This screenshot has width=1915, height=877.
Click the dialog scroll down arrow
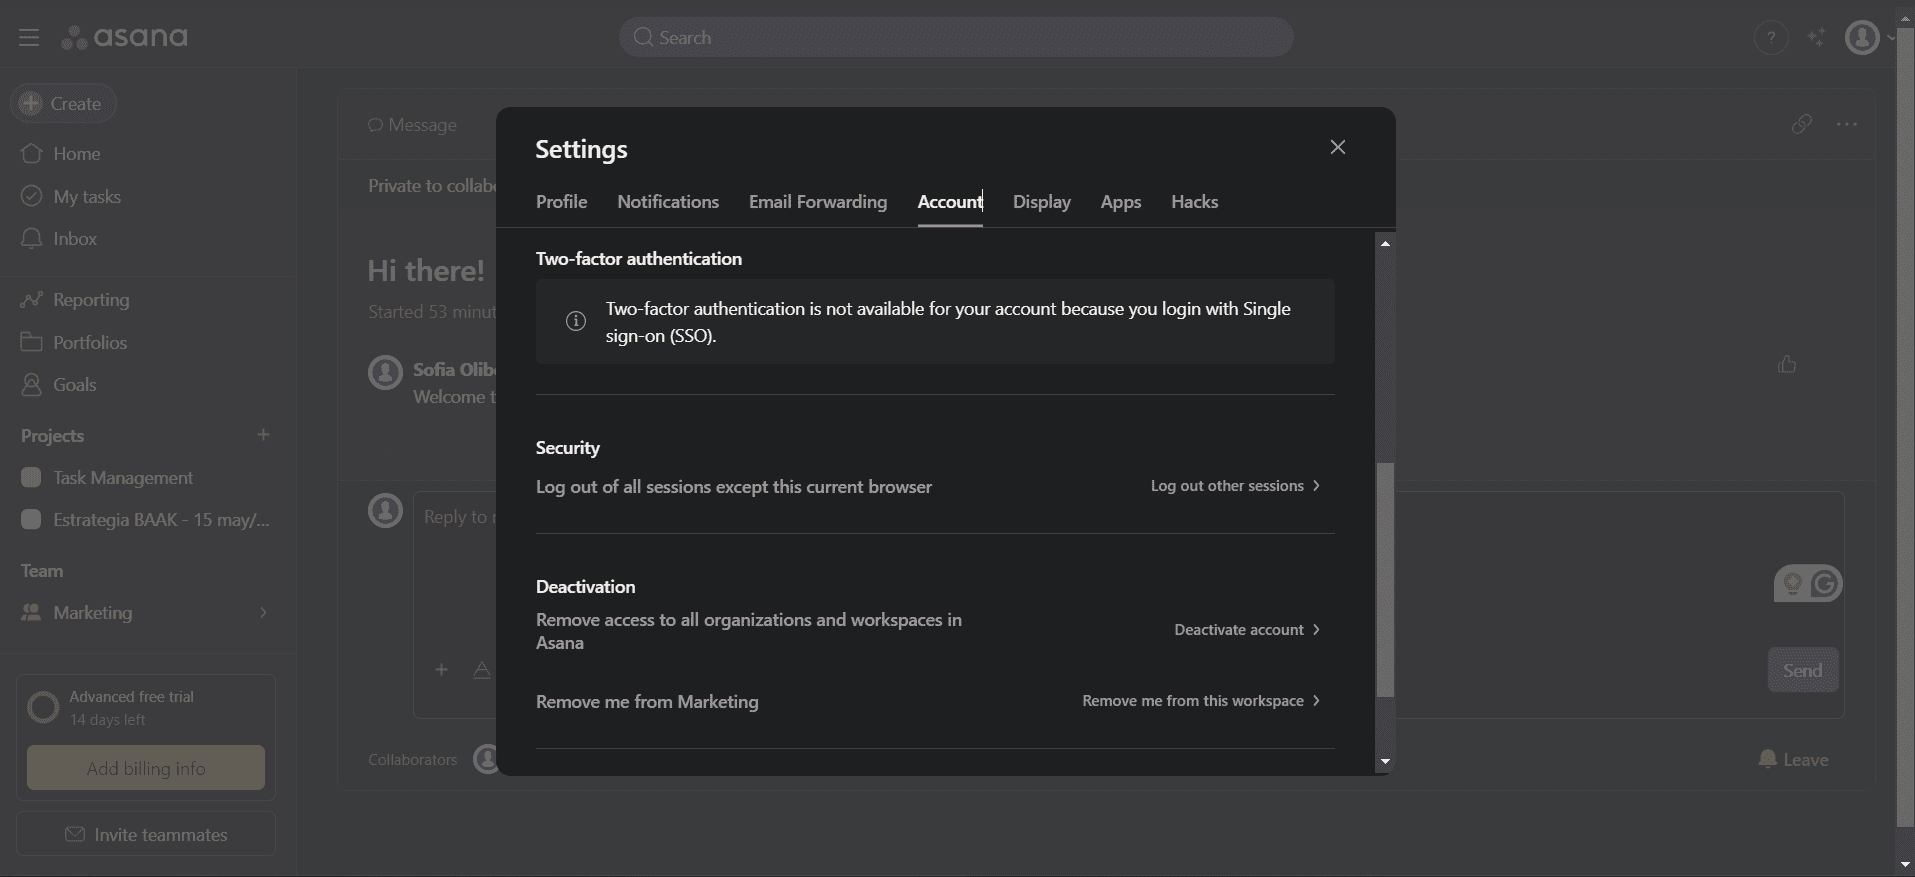[1385, 762]
